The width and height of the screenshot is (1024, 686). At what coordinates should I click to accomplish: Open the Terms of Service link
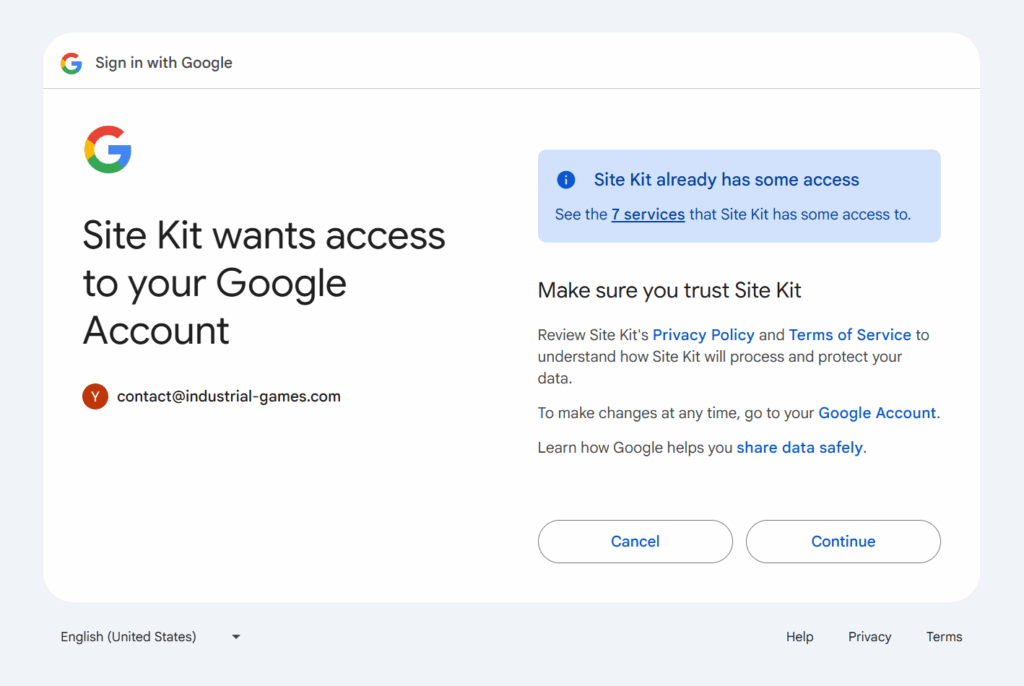click(849, 335)
